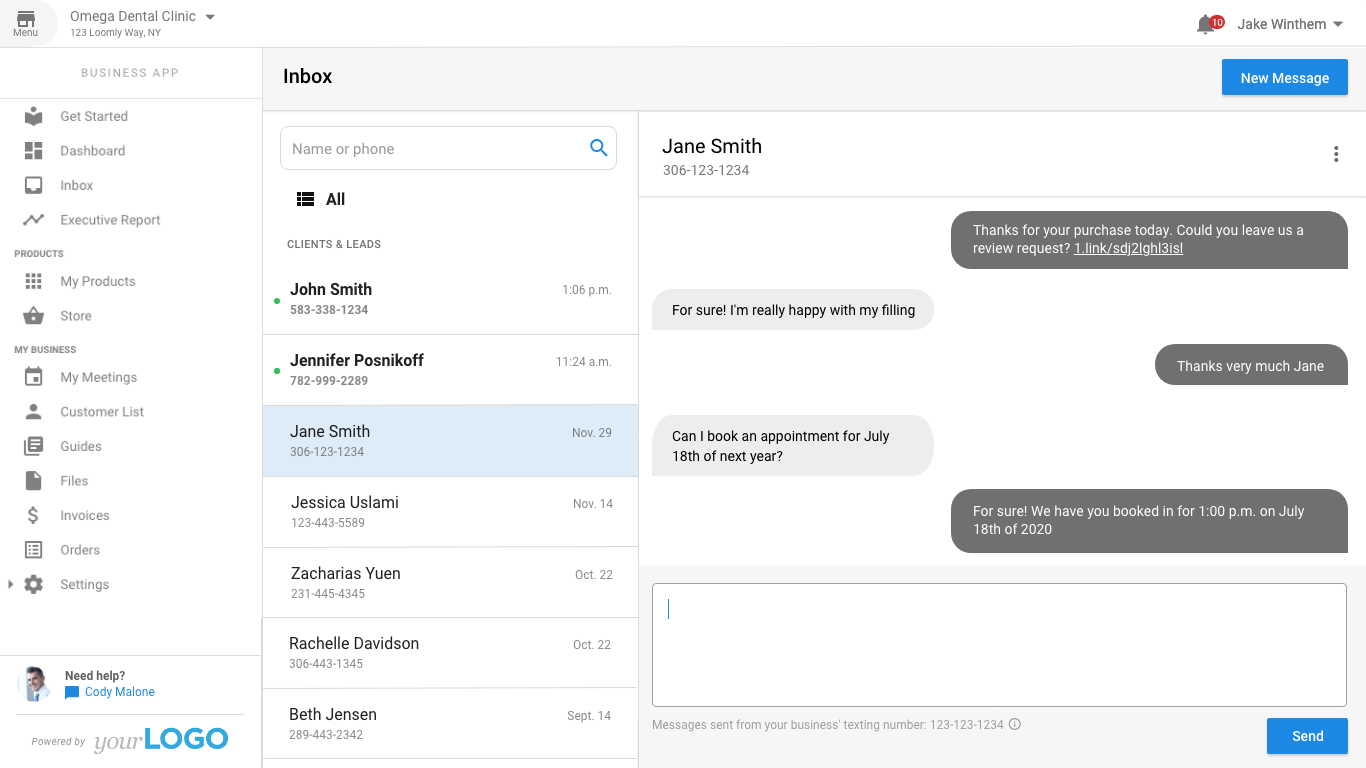1366x768 pixels.
Task: Click the search magnifier in the contacts list
Action: (x=599, y=147)
